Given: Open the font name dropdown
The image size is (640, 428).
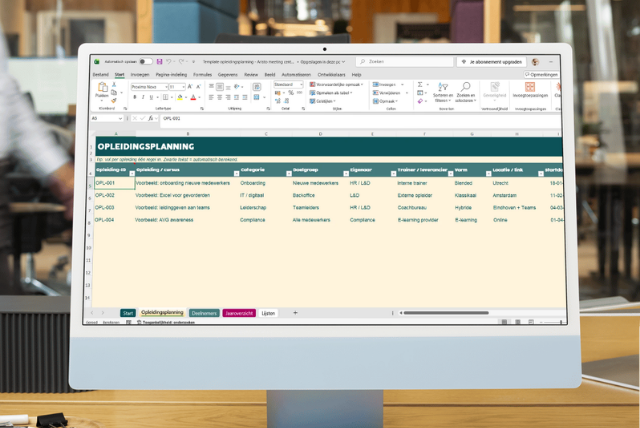Looking at the screenshot, I should 166,87.
